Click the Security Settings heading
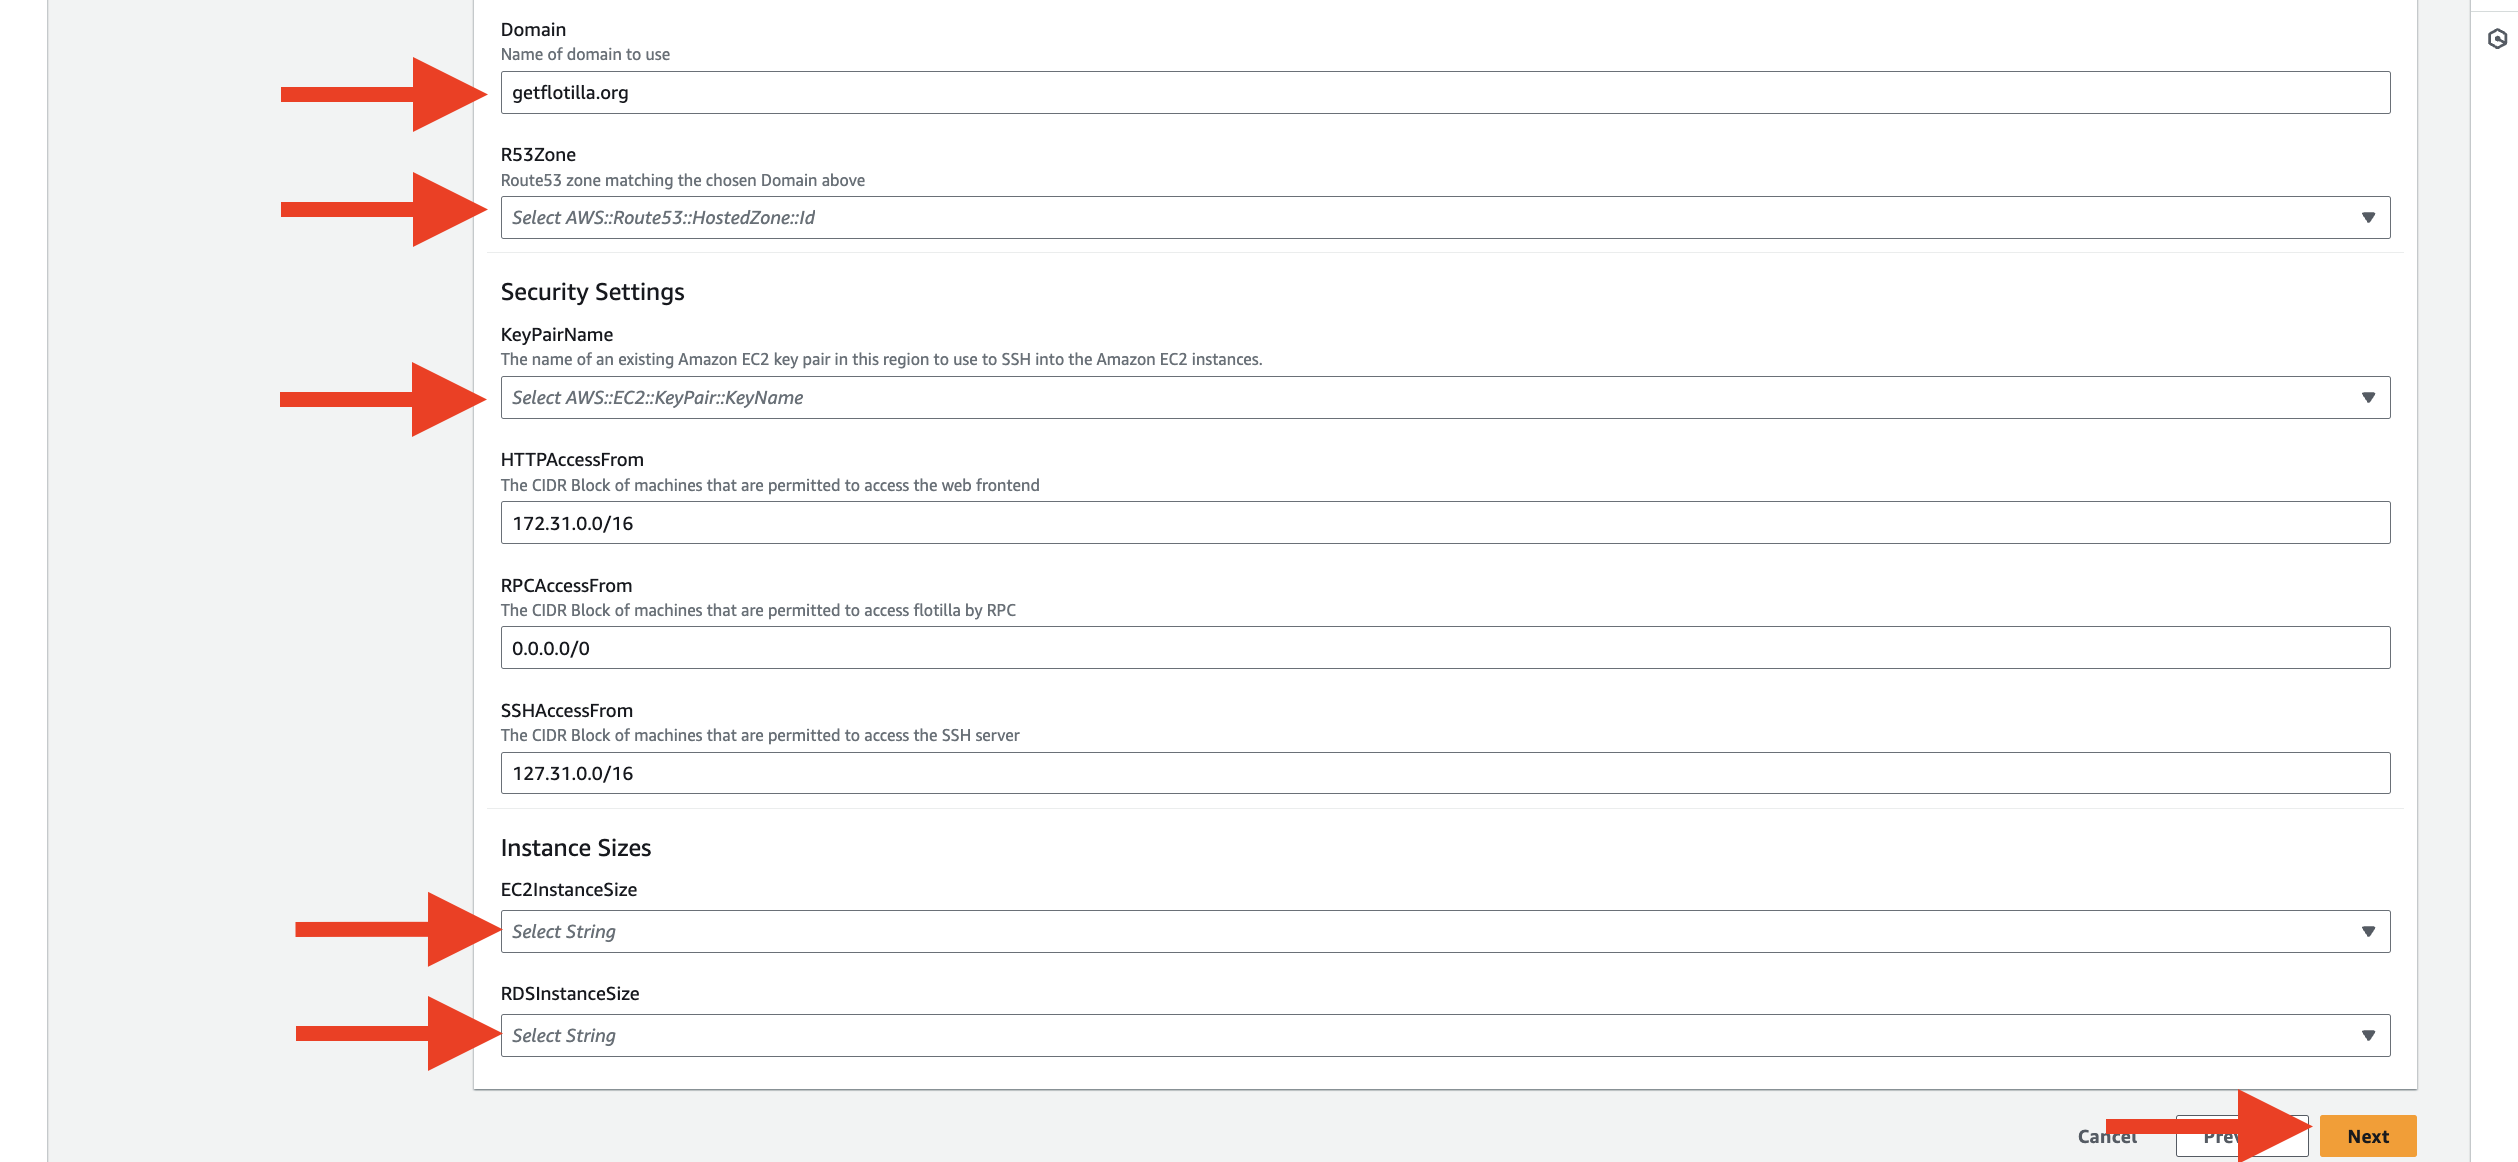This screenshot has height=1162, width=2518. (x=592, y=292)
